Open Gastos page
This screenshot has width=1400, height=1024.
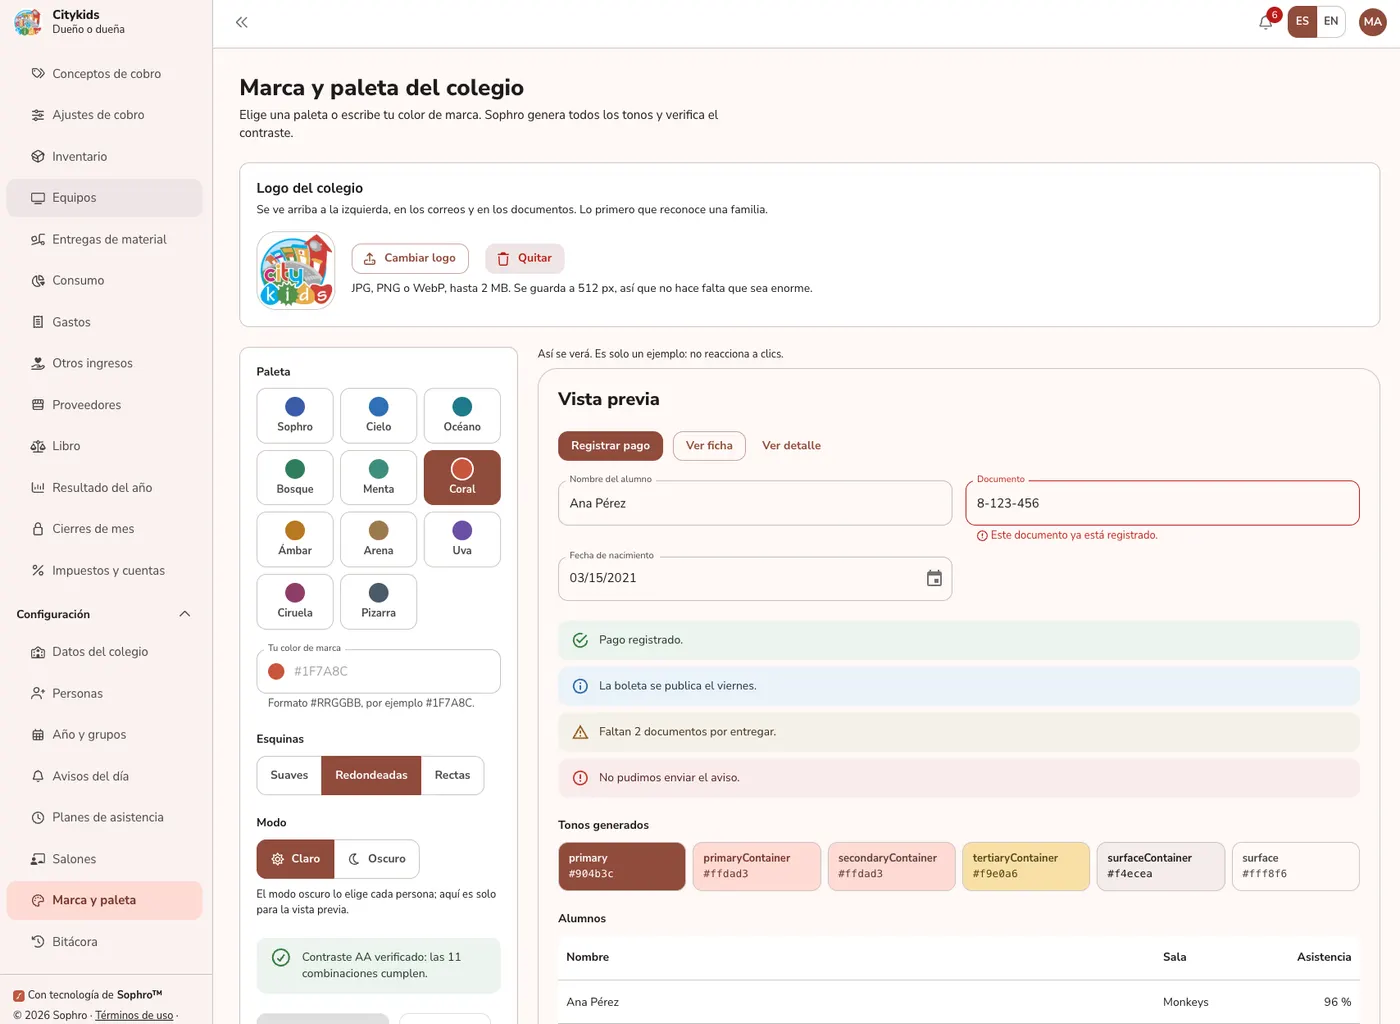pos(104,322)
